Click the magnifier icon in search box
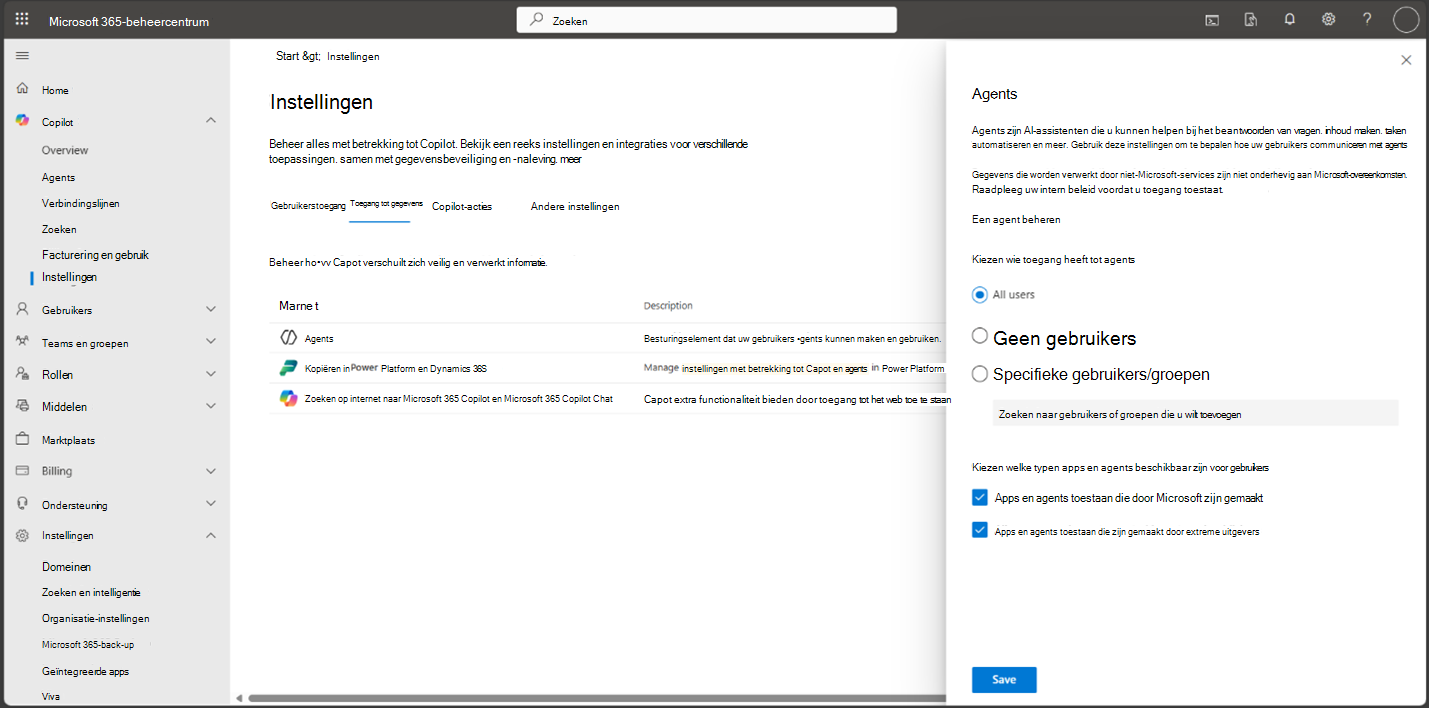 pyautogui.click(x=537, y=19)
